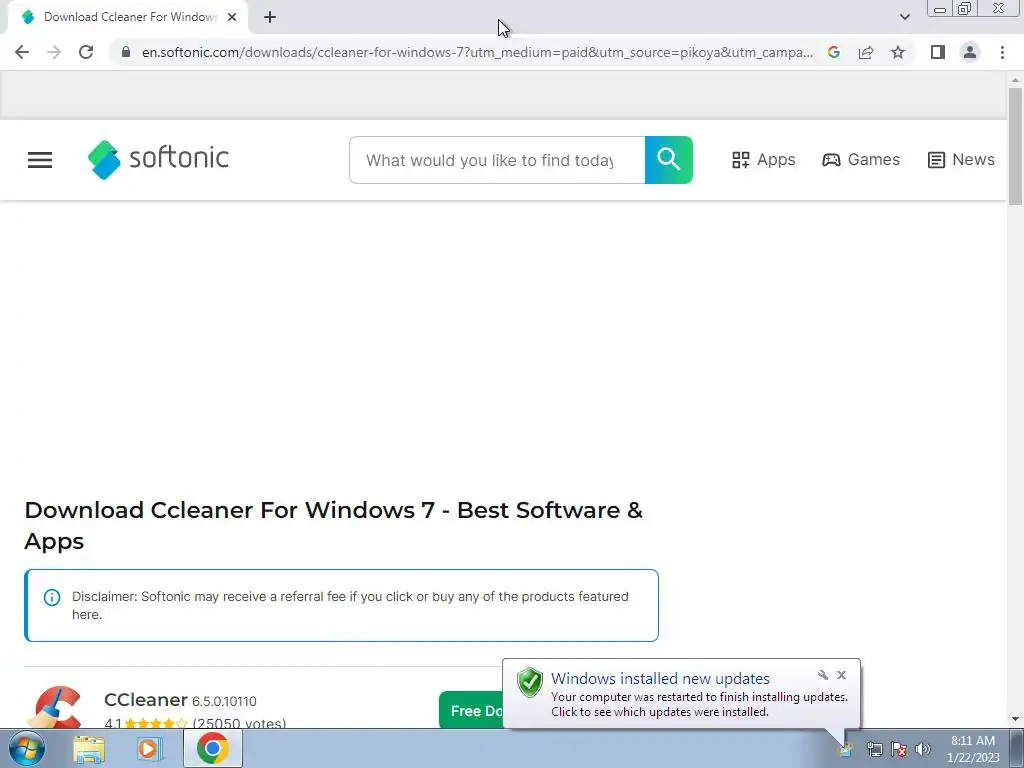Click the volume speaker tray icon

click(922, 749)
